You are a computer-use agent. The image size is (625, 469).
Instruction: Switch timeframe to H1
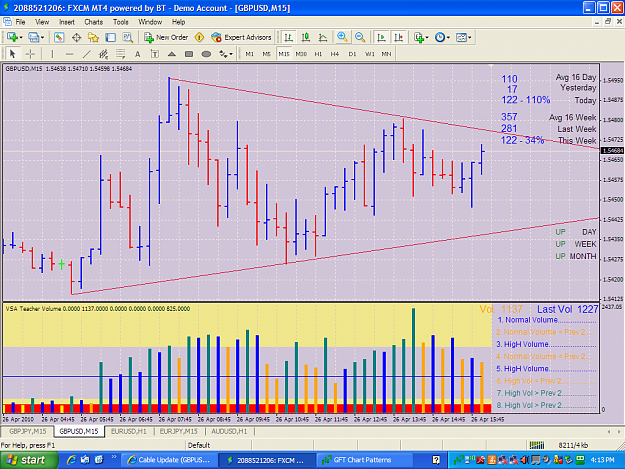pyautogui.click(x=318, y=54)
